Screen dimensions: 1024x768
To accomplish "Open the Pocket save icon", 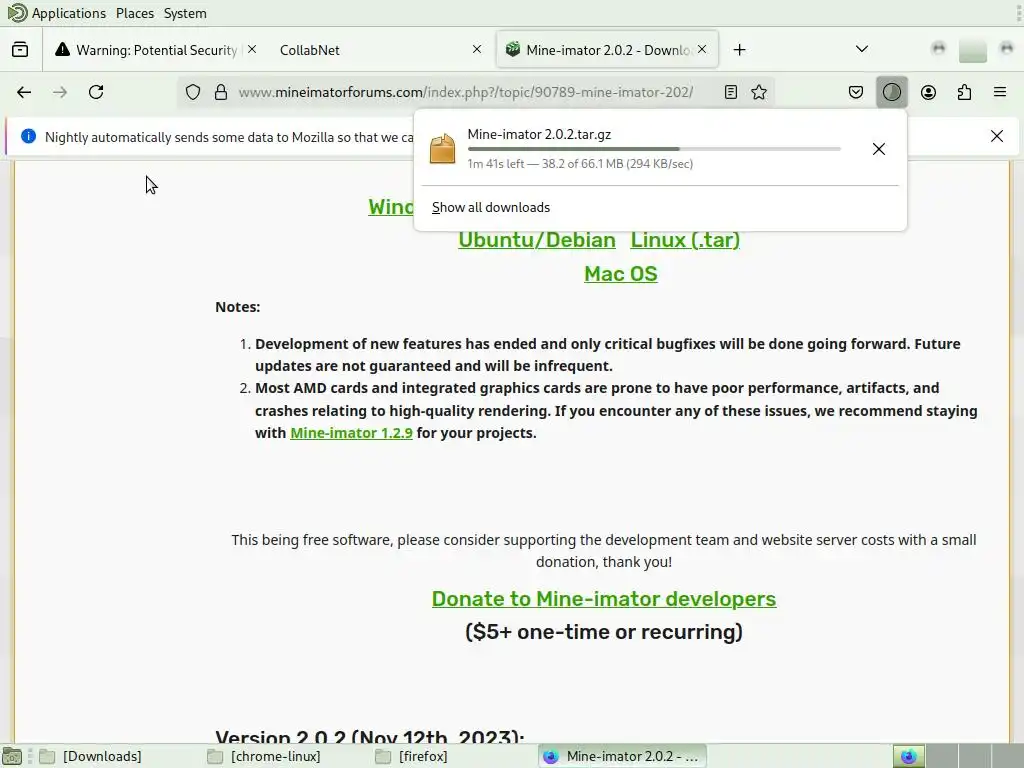I will coord(856,92).
